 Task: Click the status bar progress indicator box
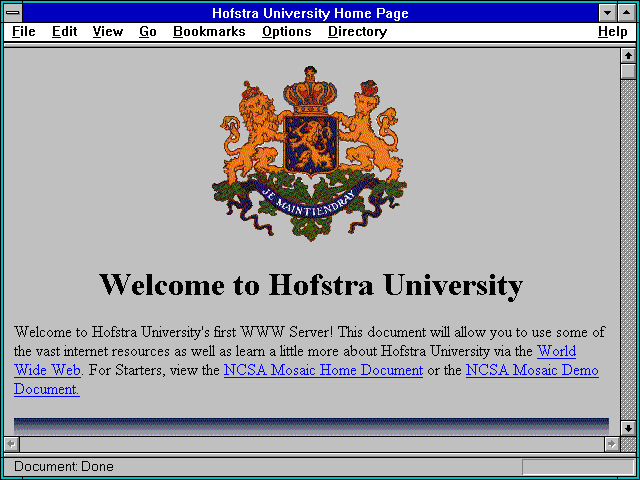coord(578,467)
